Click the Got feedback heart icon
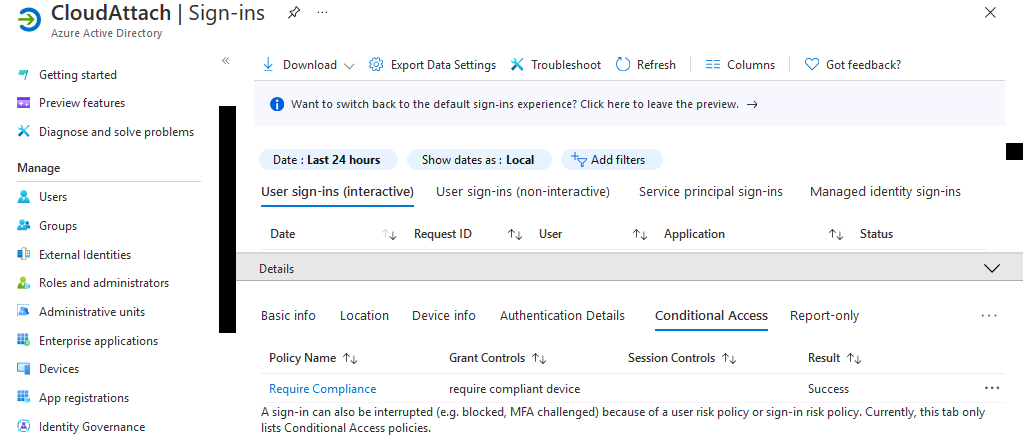Viewport: 1023px width, 445px height. point(812,65)
